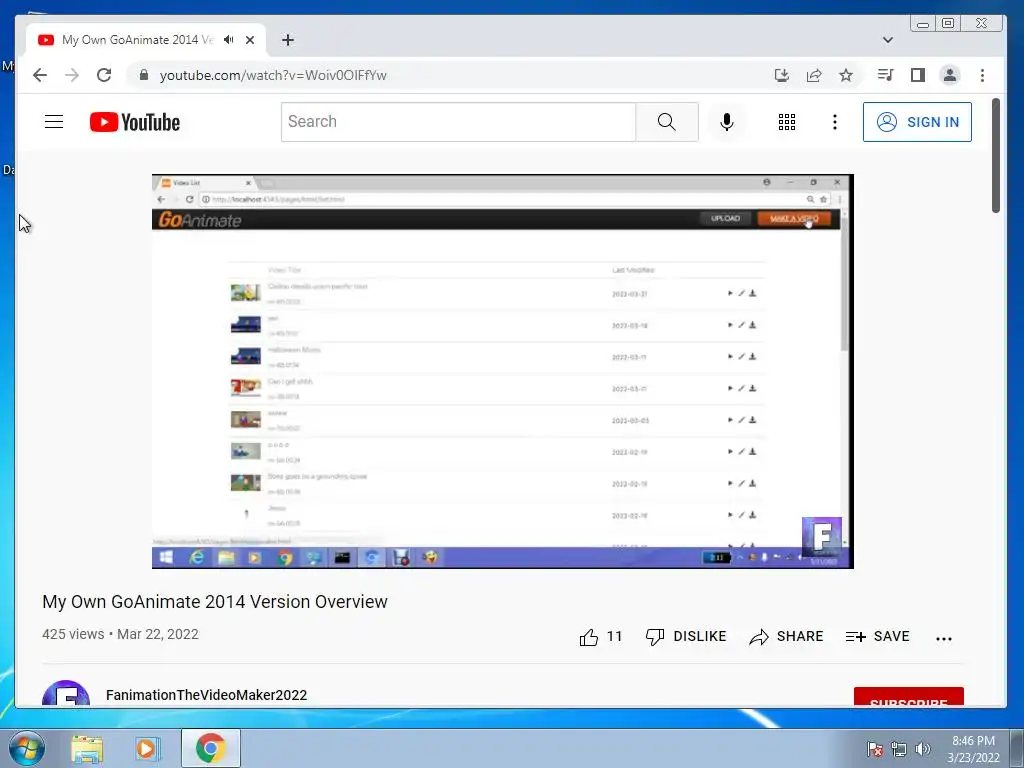Click the SIGN IN button
The width and height of the screenshot is (1024, 768).
[917, 122]
